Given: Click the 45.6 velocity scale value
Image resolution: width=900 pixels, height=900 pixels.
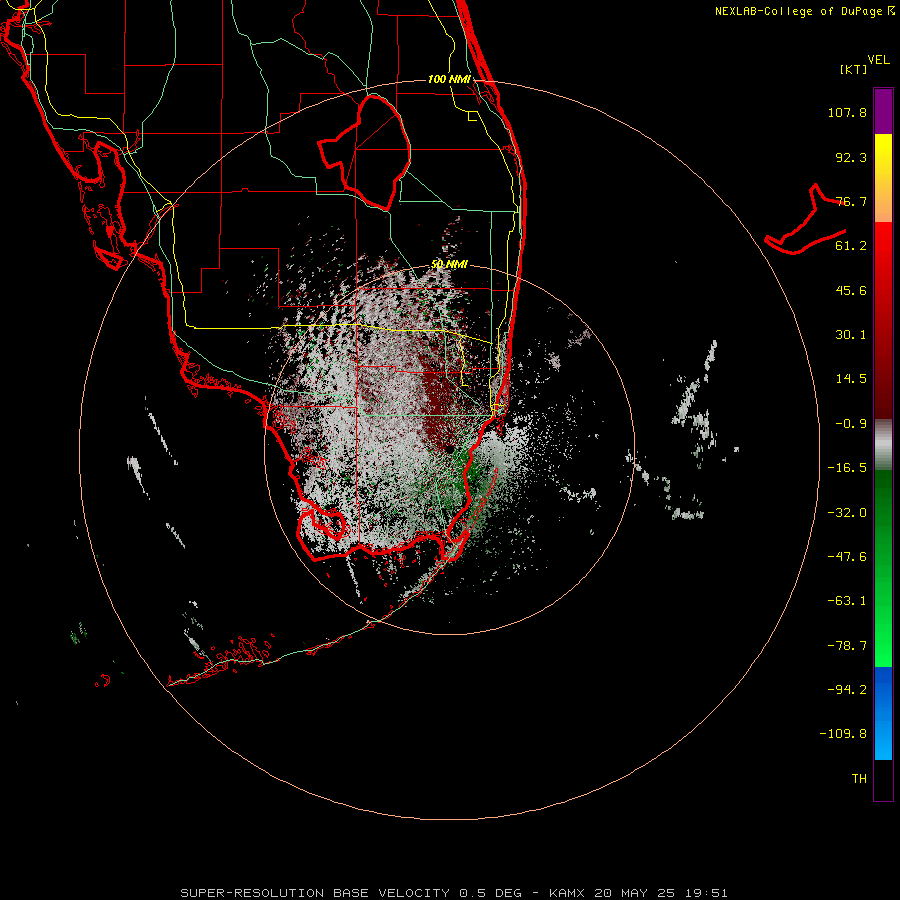Looking at the screenshot, I should [851, 290].
